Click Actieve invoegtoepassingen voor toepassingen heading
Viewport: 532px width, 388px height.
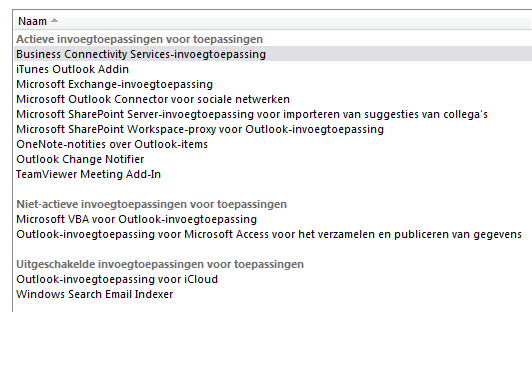coord(139,39)
